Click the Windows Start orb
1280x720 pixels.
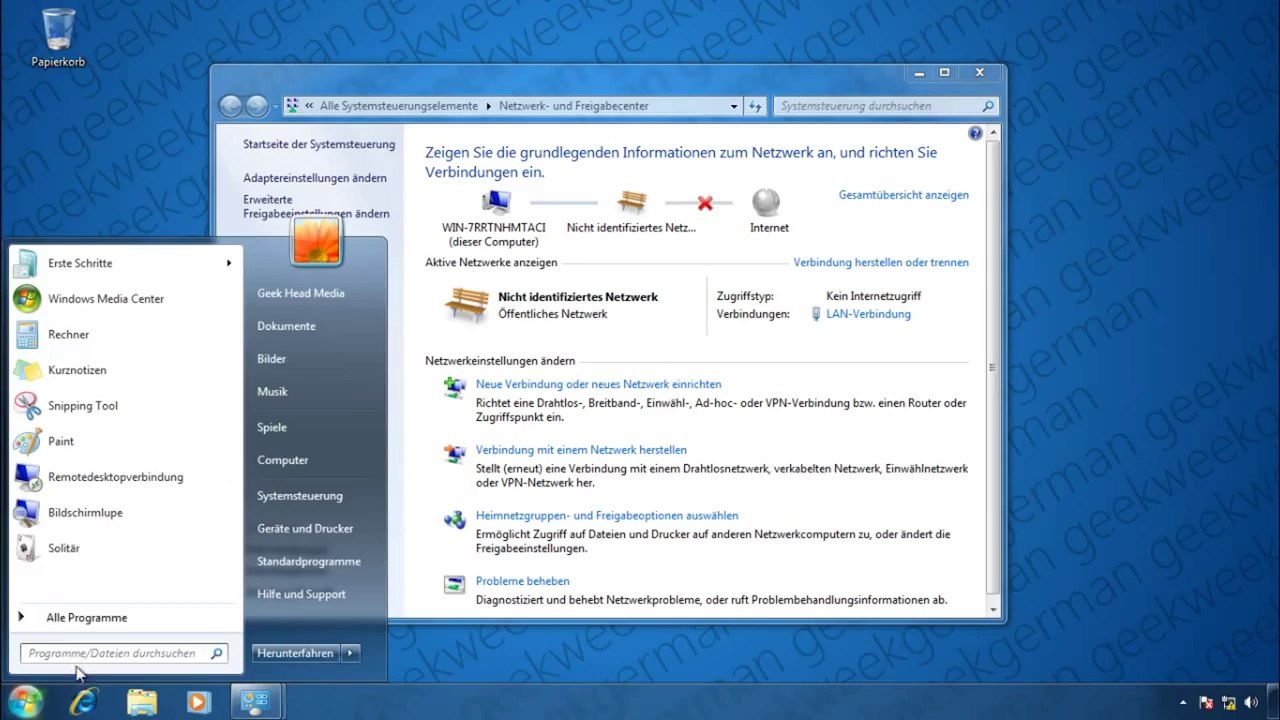click(25, 702)
